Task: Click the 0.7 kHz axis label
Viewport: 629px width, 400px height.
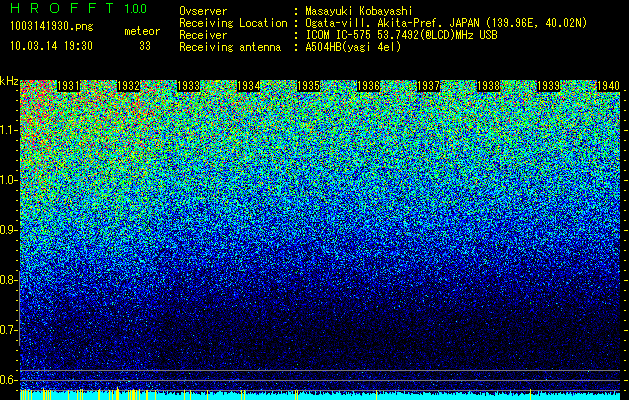Action: (8, 330)
